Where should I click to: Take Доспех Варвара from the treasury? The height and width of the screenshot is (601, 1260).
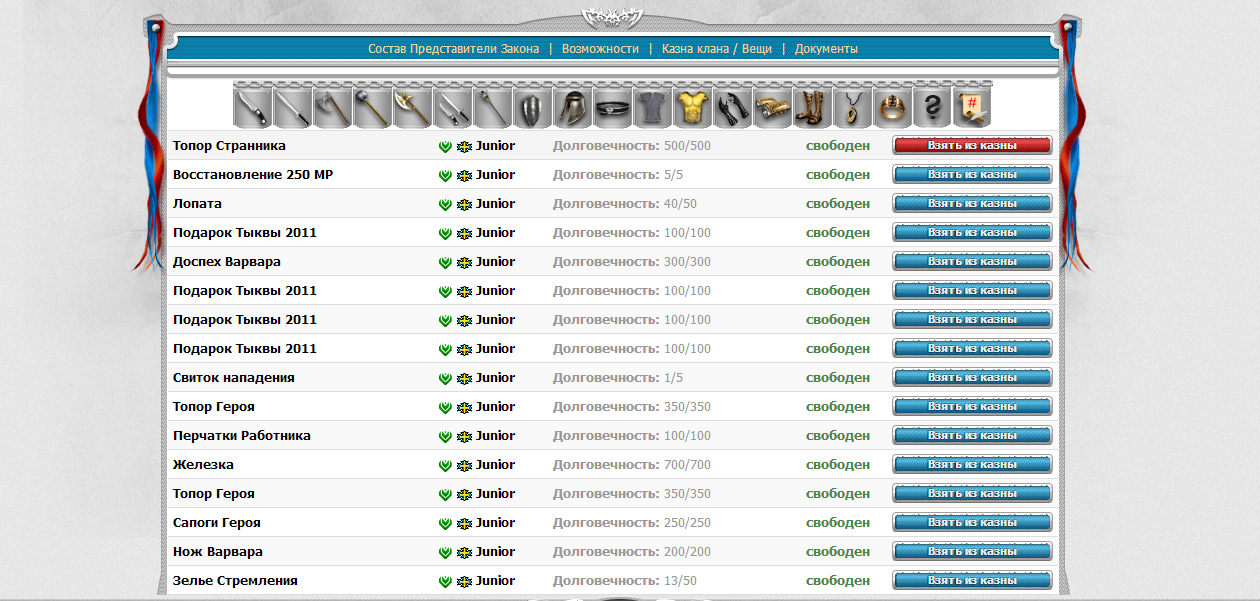(x=972, y=262)
